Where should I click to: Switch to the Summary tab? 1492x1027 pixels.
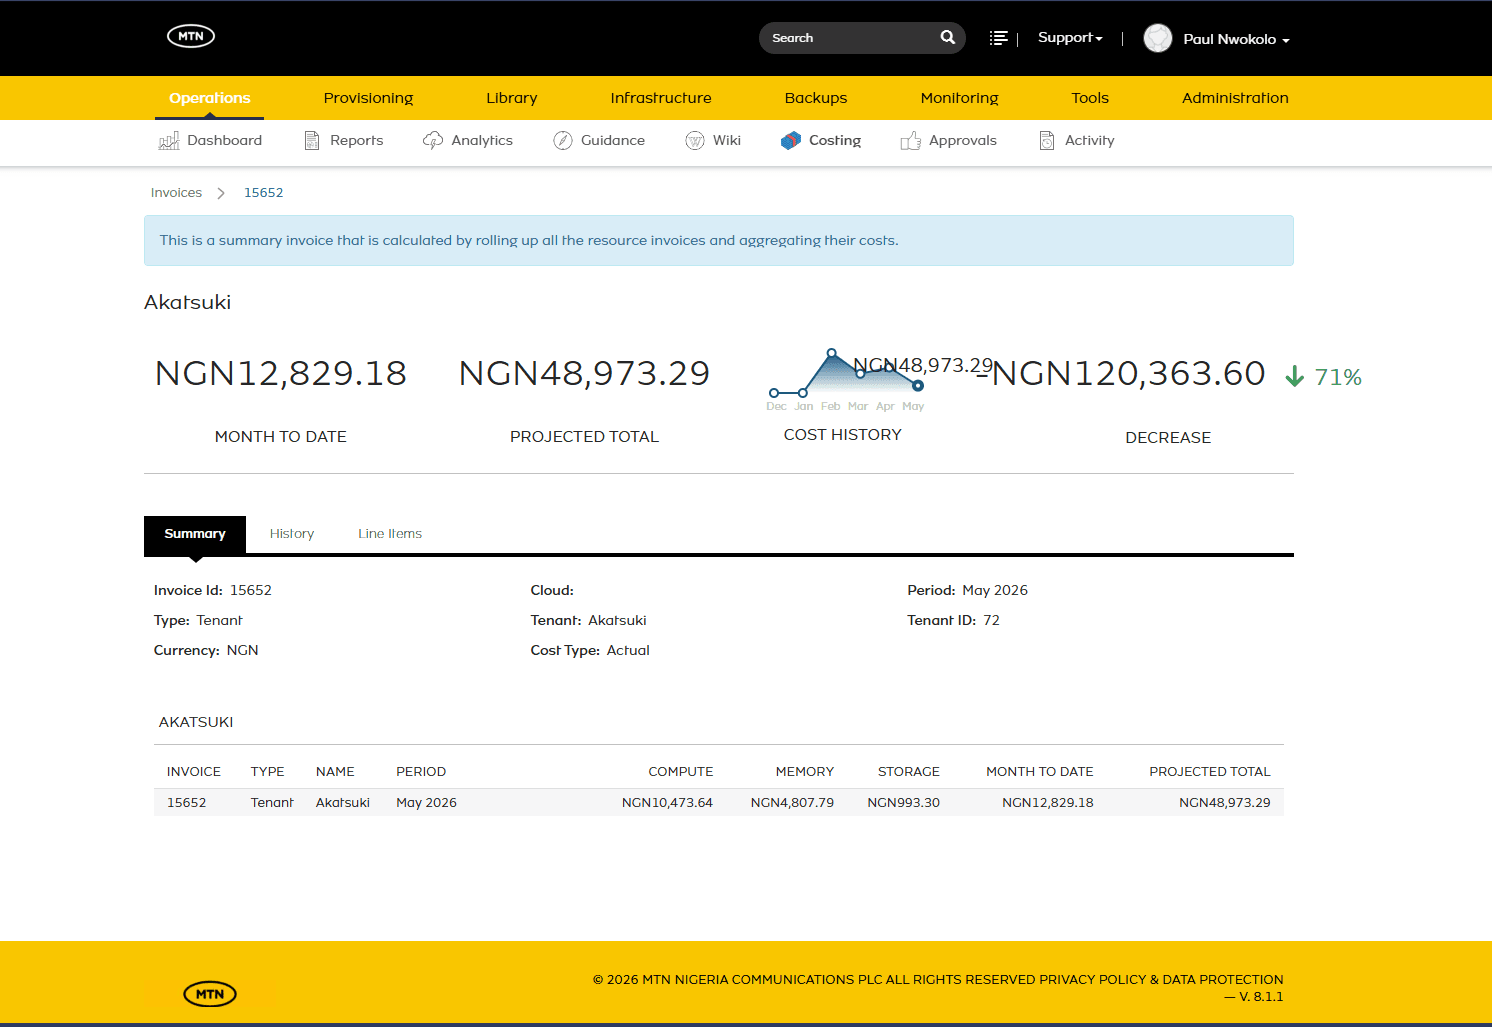click(195, 534)
